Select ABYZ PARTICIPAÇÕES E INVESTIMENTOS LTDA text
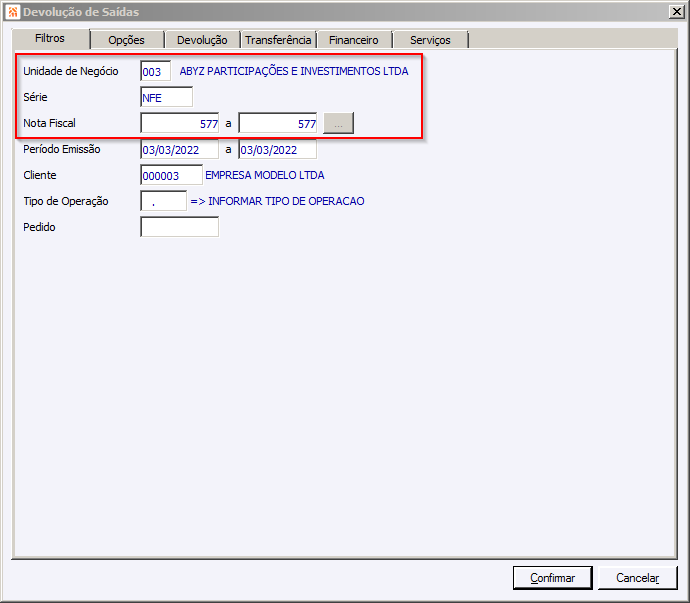The image size is (690, 603). point(294,71)
